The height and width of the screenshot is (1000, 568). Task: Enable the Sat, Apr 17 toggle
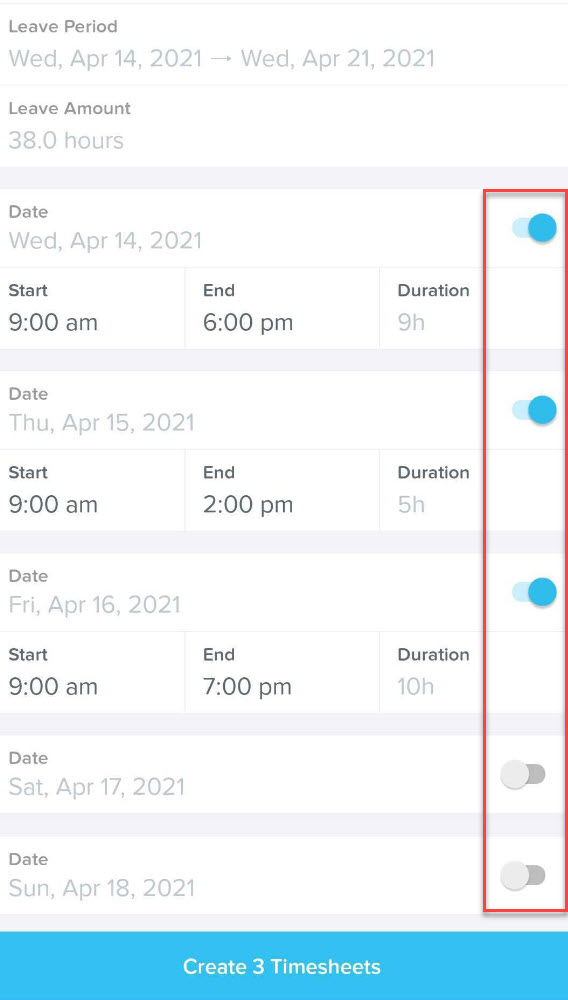tap(523, 775)
